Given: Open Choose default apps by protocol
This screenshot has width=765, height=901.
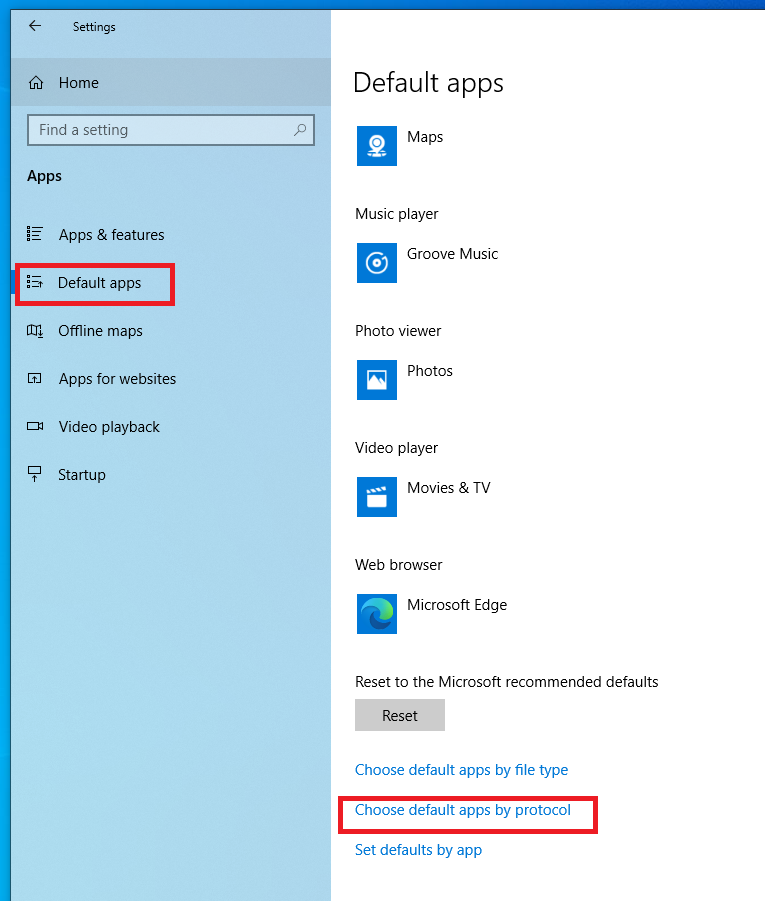Looking at the screenshot, I should tap(463, 810).
